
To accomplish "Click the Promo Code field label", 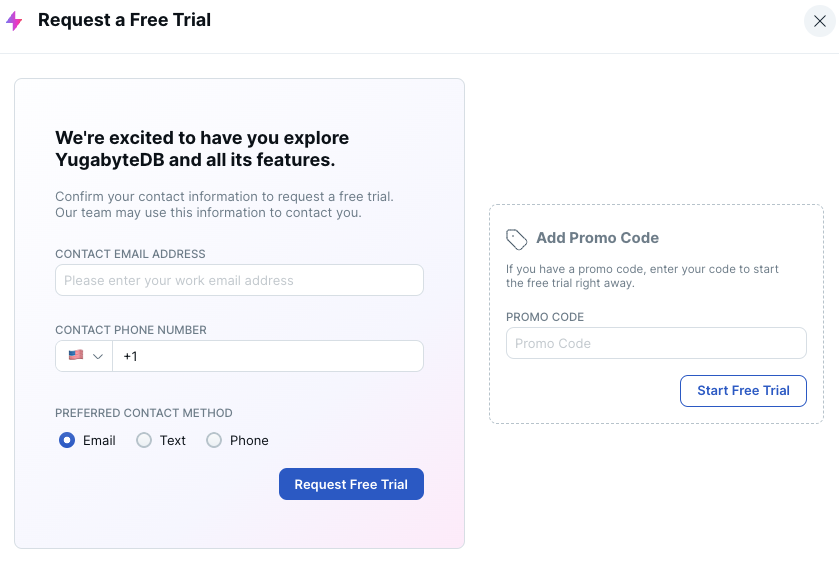I will (x=545, y=317).
